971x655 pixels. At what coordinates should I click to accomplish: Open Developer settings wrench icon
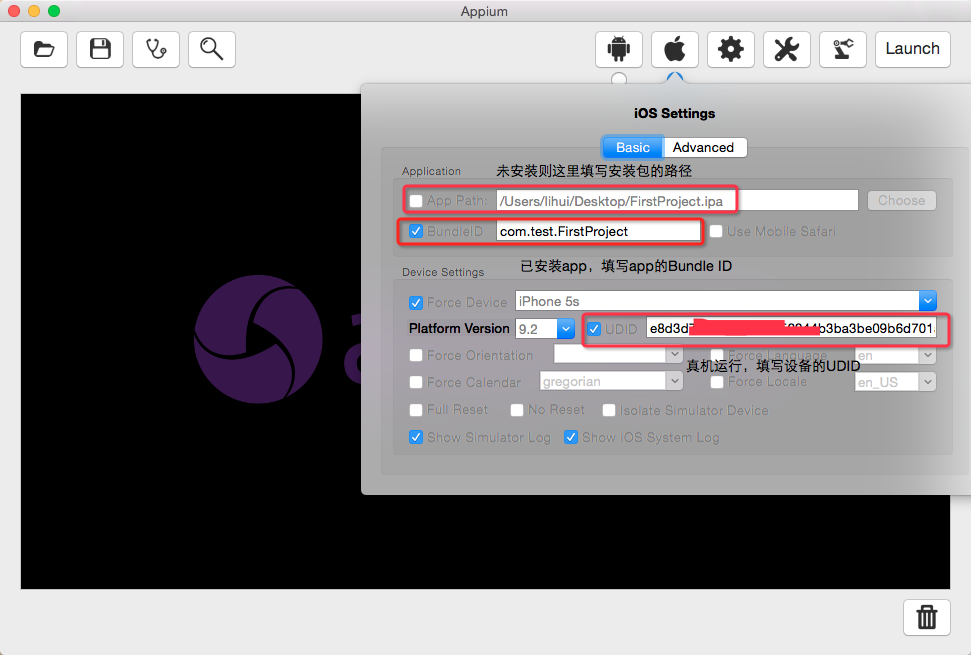(x=786, y=49)
